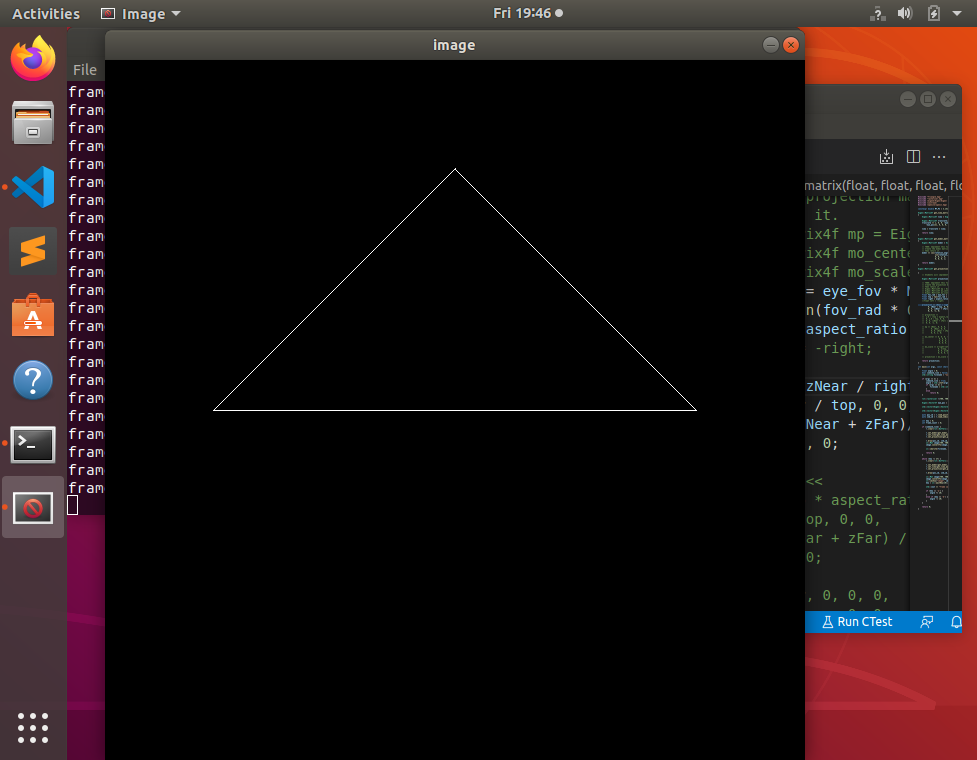Click the notifications bell in status bar
Image resolution: width=977 pixels, height=760 pixels.
tap(957, 622)
